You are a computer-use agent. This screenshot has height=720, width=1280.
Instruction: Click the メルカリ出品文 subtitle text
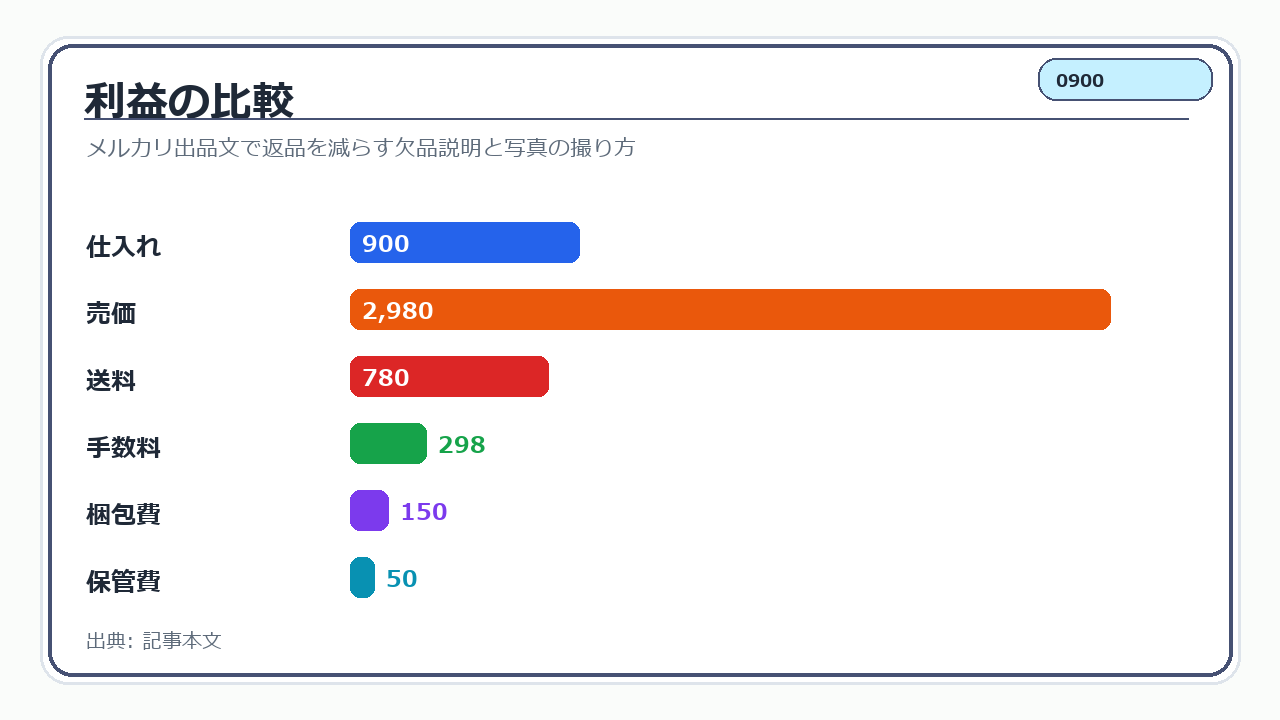pyautogui.click(x=360, y=148)
